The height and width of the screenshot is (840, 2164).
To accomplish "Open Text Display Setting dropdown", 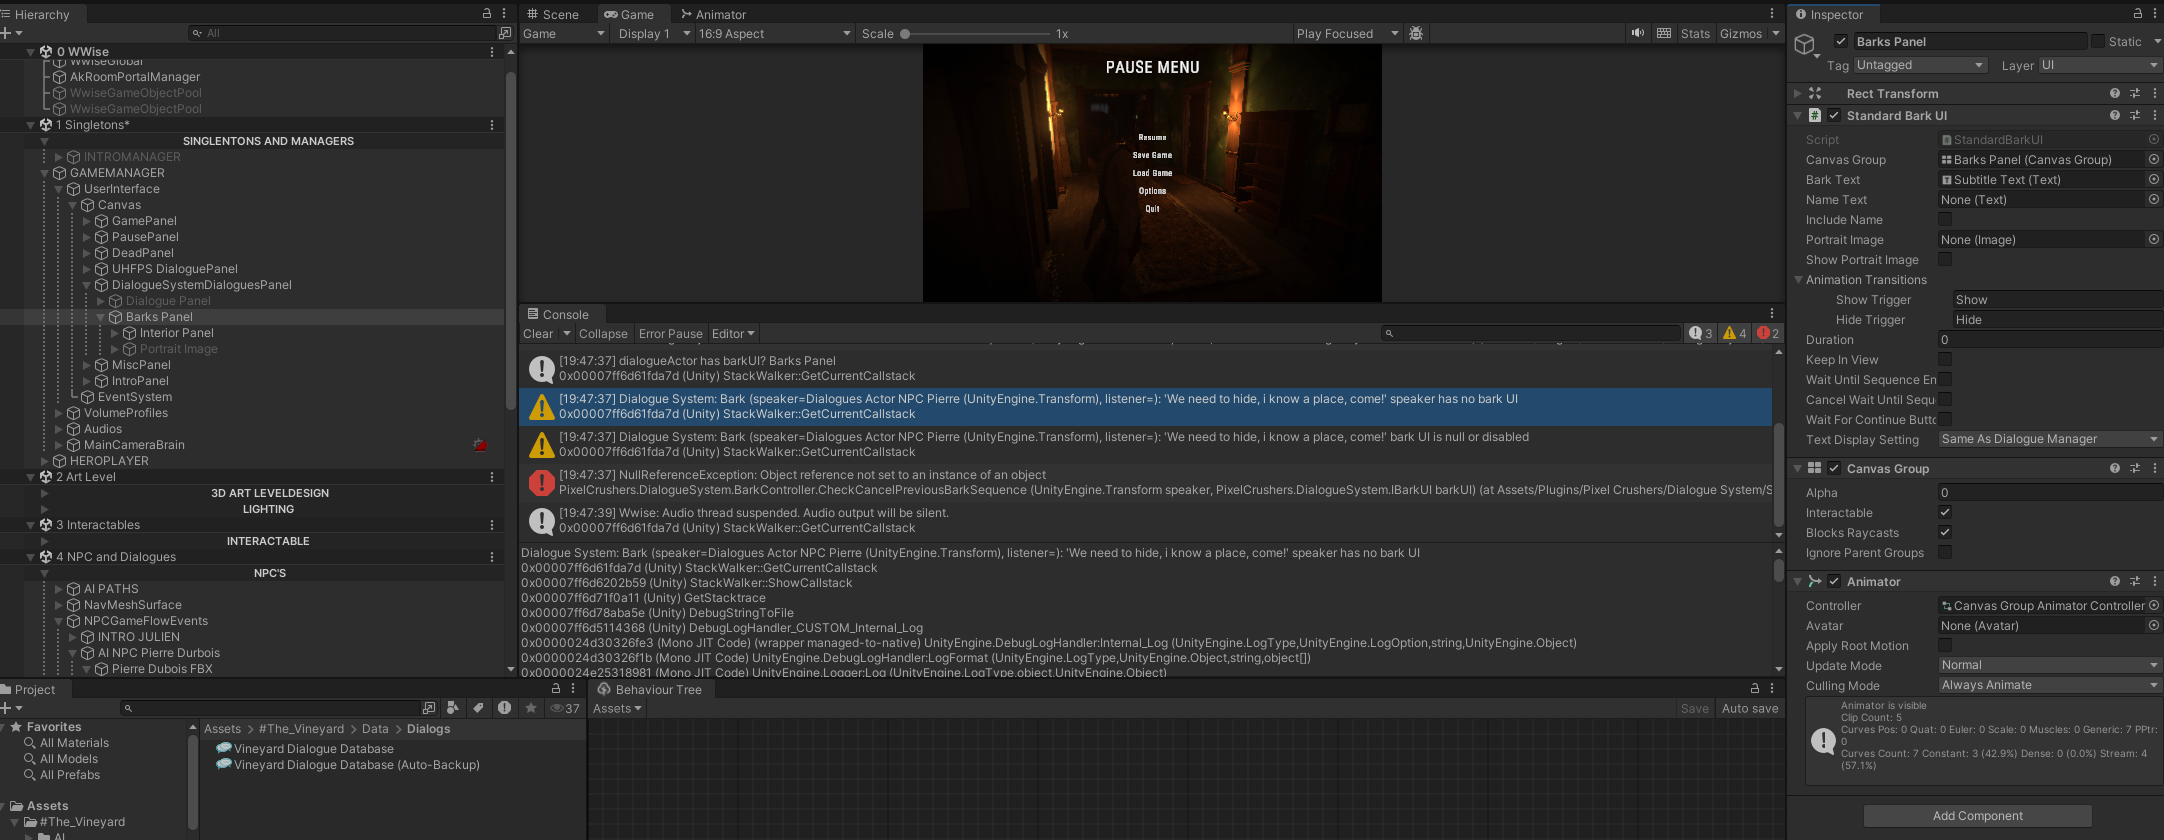I will [2049, 439].
